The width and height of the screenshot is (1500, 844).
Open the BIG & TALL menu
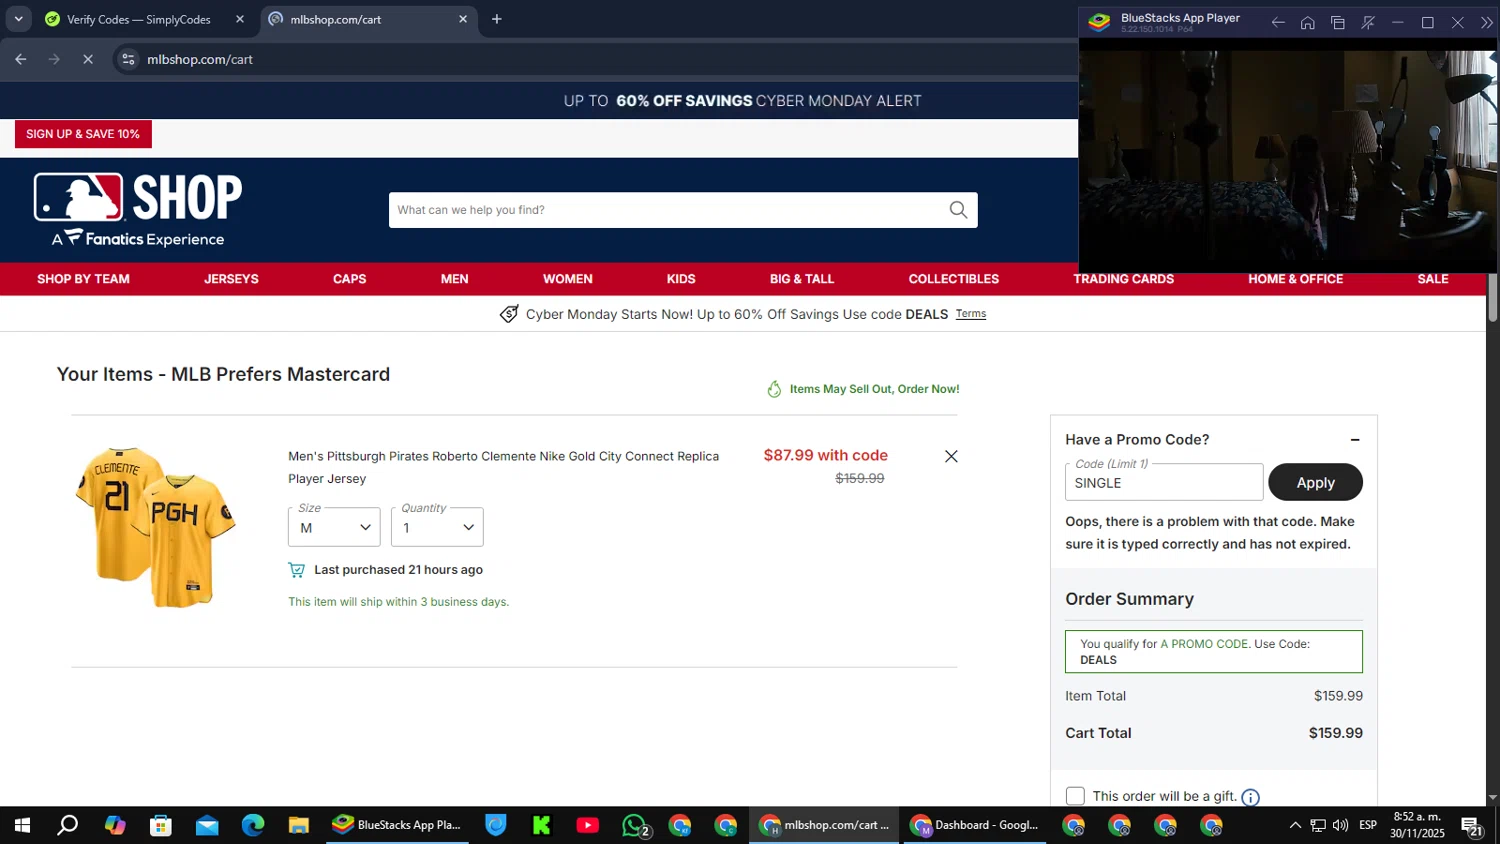tap(802, 279)
